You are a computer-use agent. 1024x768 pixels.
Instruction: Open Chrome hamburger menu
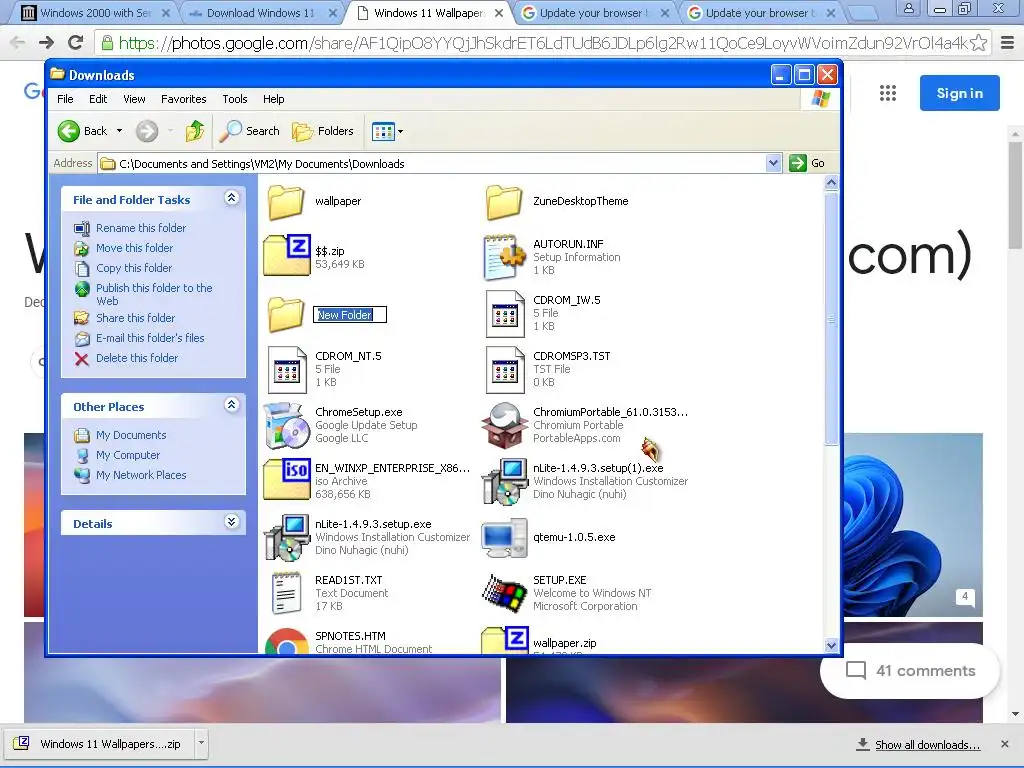click(1007, 43)
